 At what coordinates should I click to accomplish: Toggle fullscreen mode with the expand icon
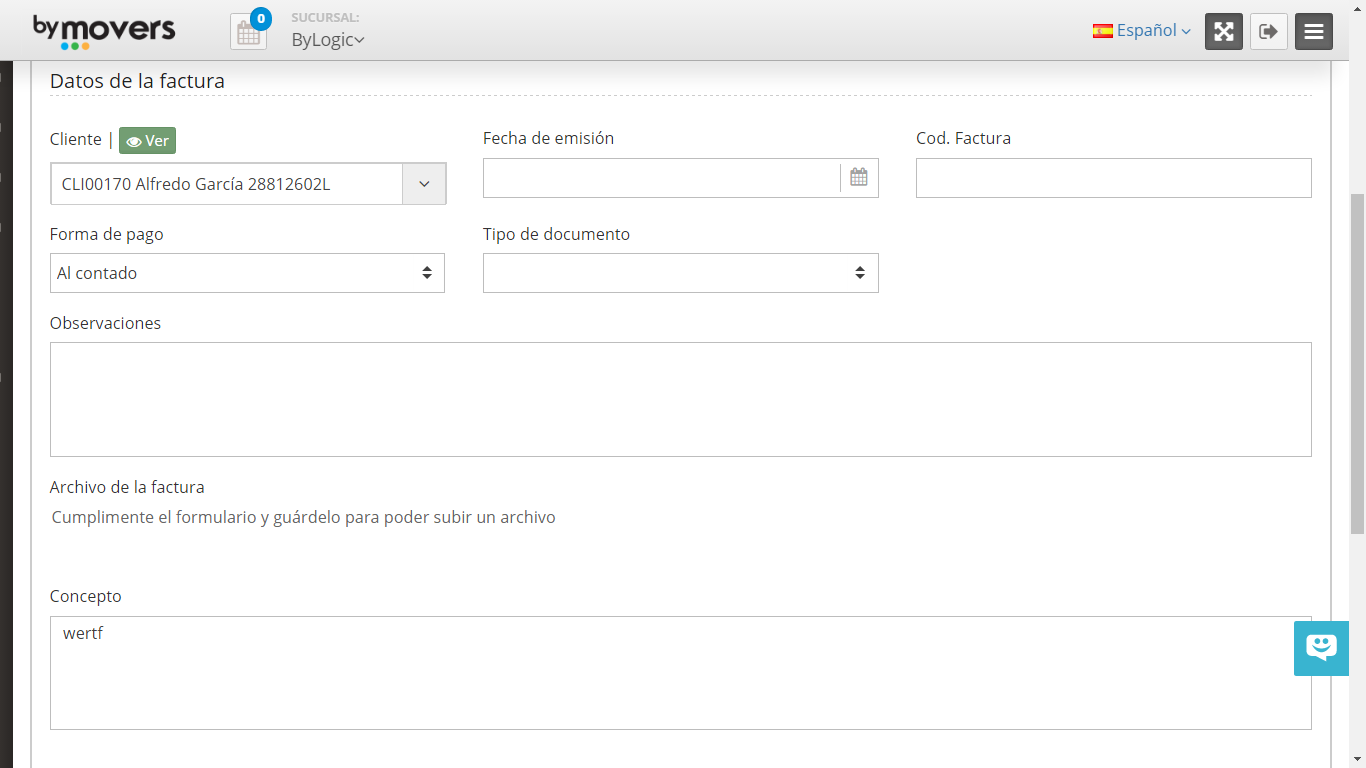click(x=1223, y=31)
